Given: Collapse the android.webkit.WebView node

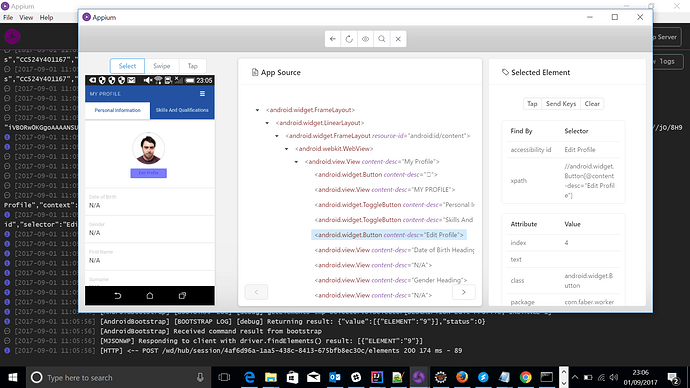Looking at the screenshot, I should [286, 149].
